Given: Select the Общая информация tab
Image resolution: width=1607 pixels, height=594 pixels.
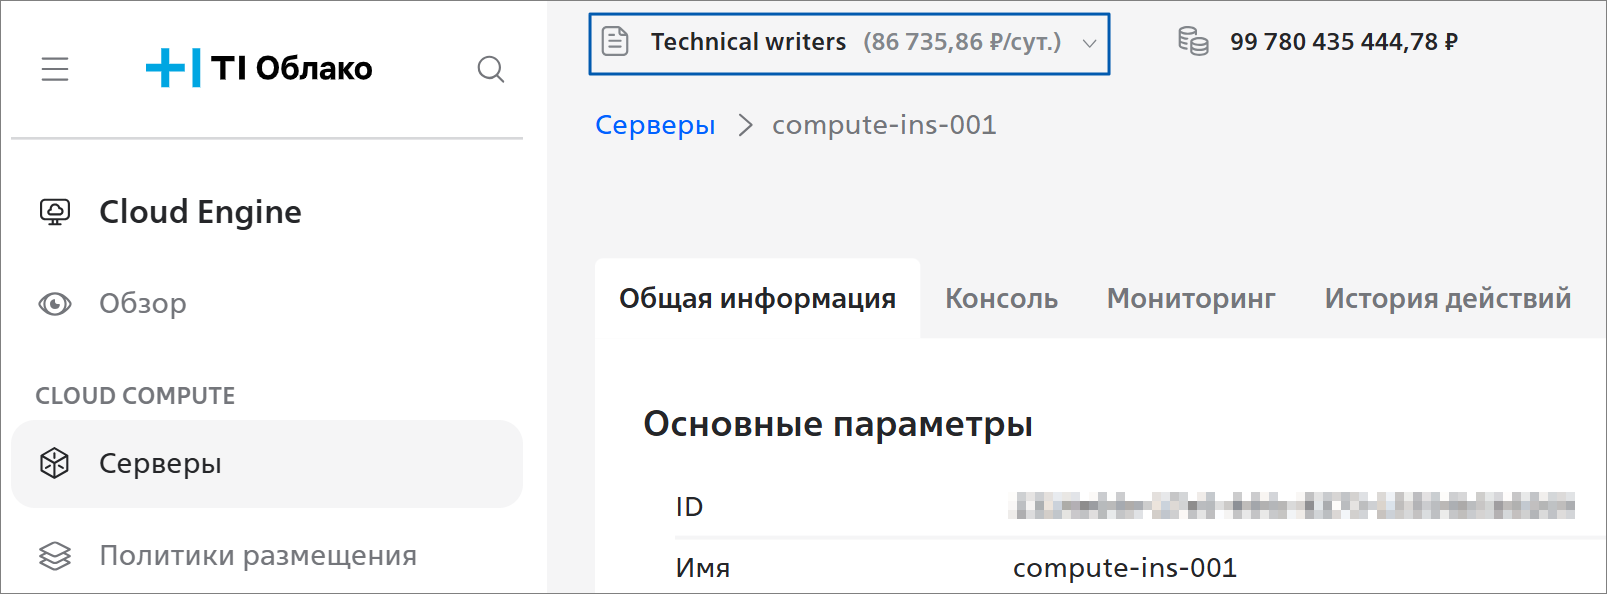Looking at the screenshot, I should pyautogui.click(x=757, y=299).
